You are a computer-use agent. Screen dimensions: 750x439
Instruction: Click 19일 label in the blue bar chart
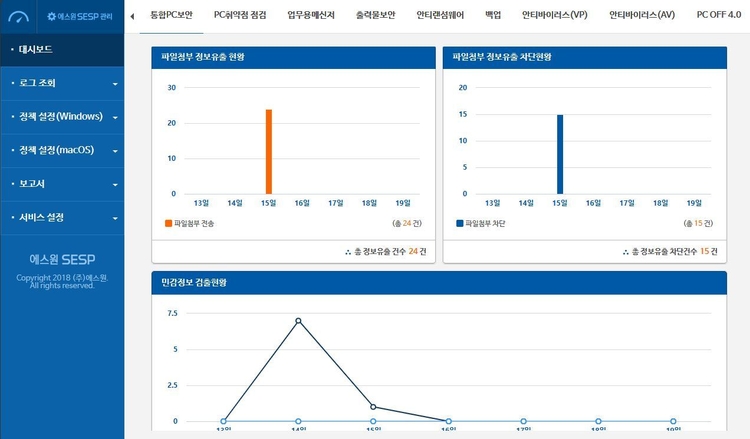coord(694,203)
